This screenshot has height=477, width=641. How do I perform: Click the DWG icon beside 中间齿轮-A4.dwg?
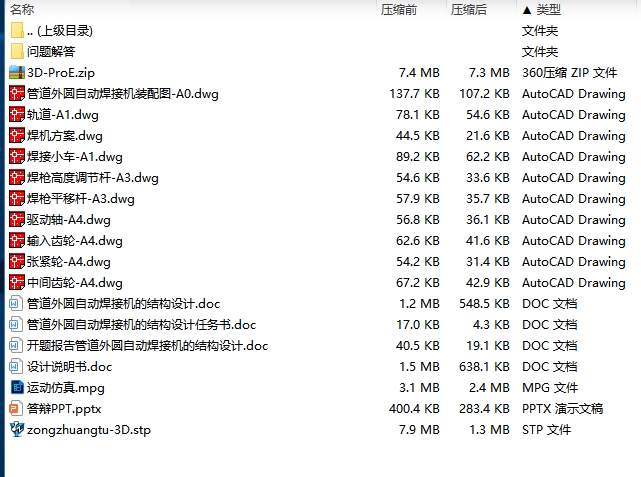click(x=17, y=283)
